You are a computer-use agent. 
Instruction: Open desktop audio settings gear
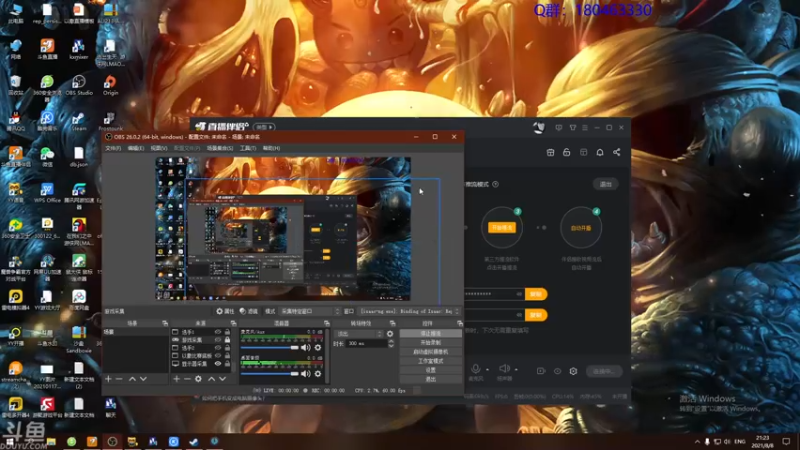(x=318, y=374)
